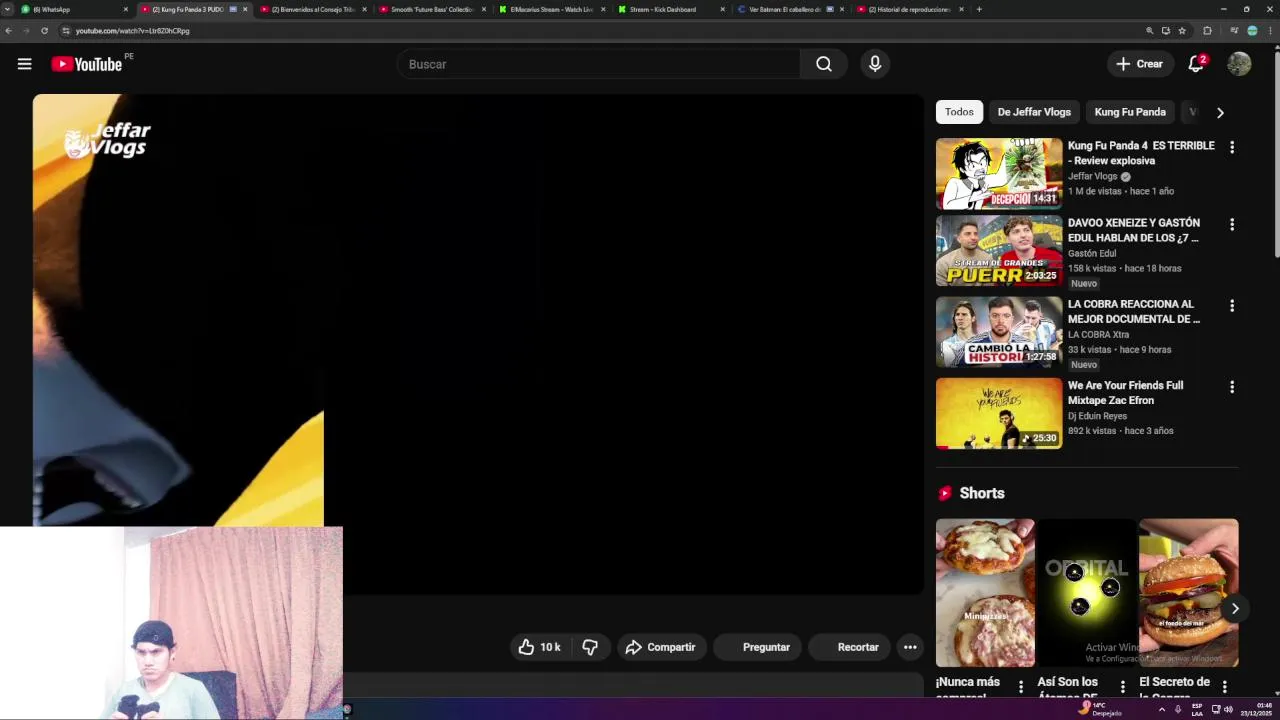
Task: Switch to Historial de reproducciones tab
Action: point(910,9)
